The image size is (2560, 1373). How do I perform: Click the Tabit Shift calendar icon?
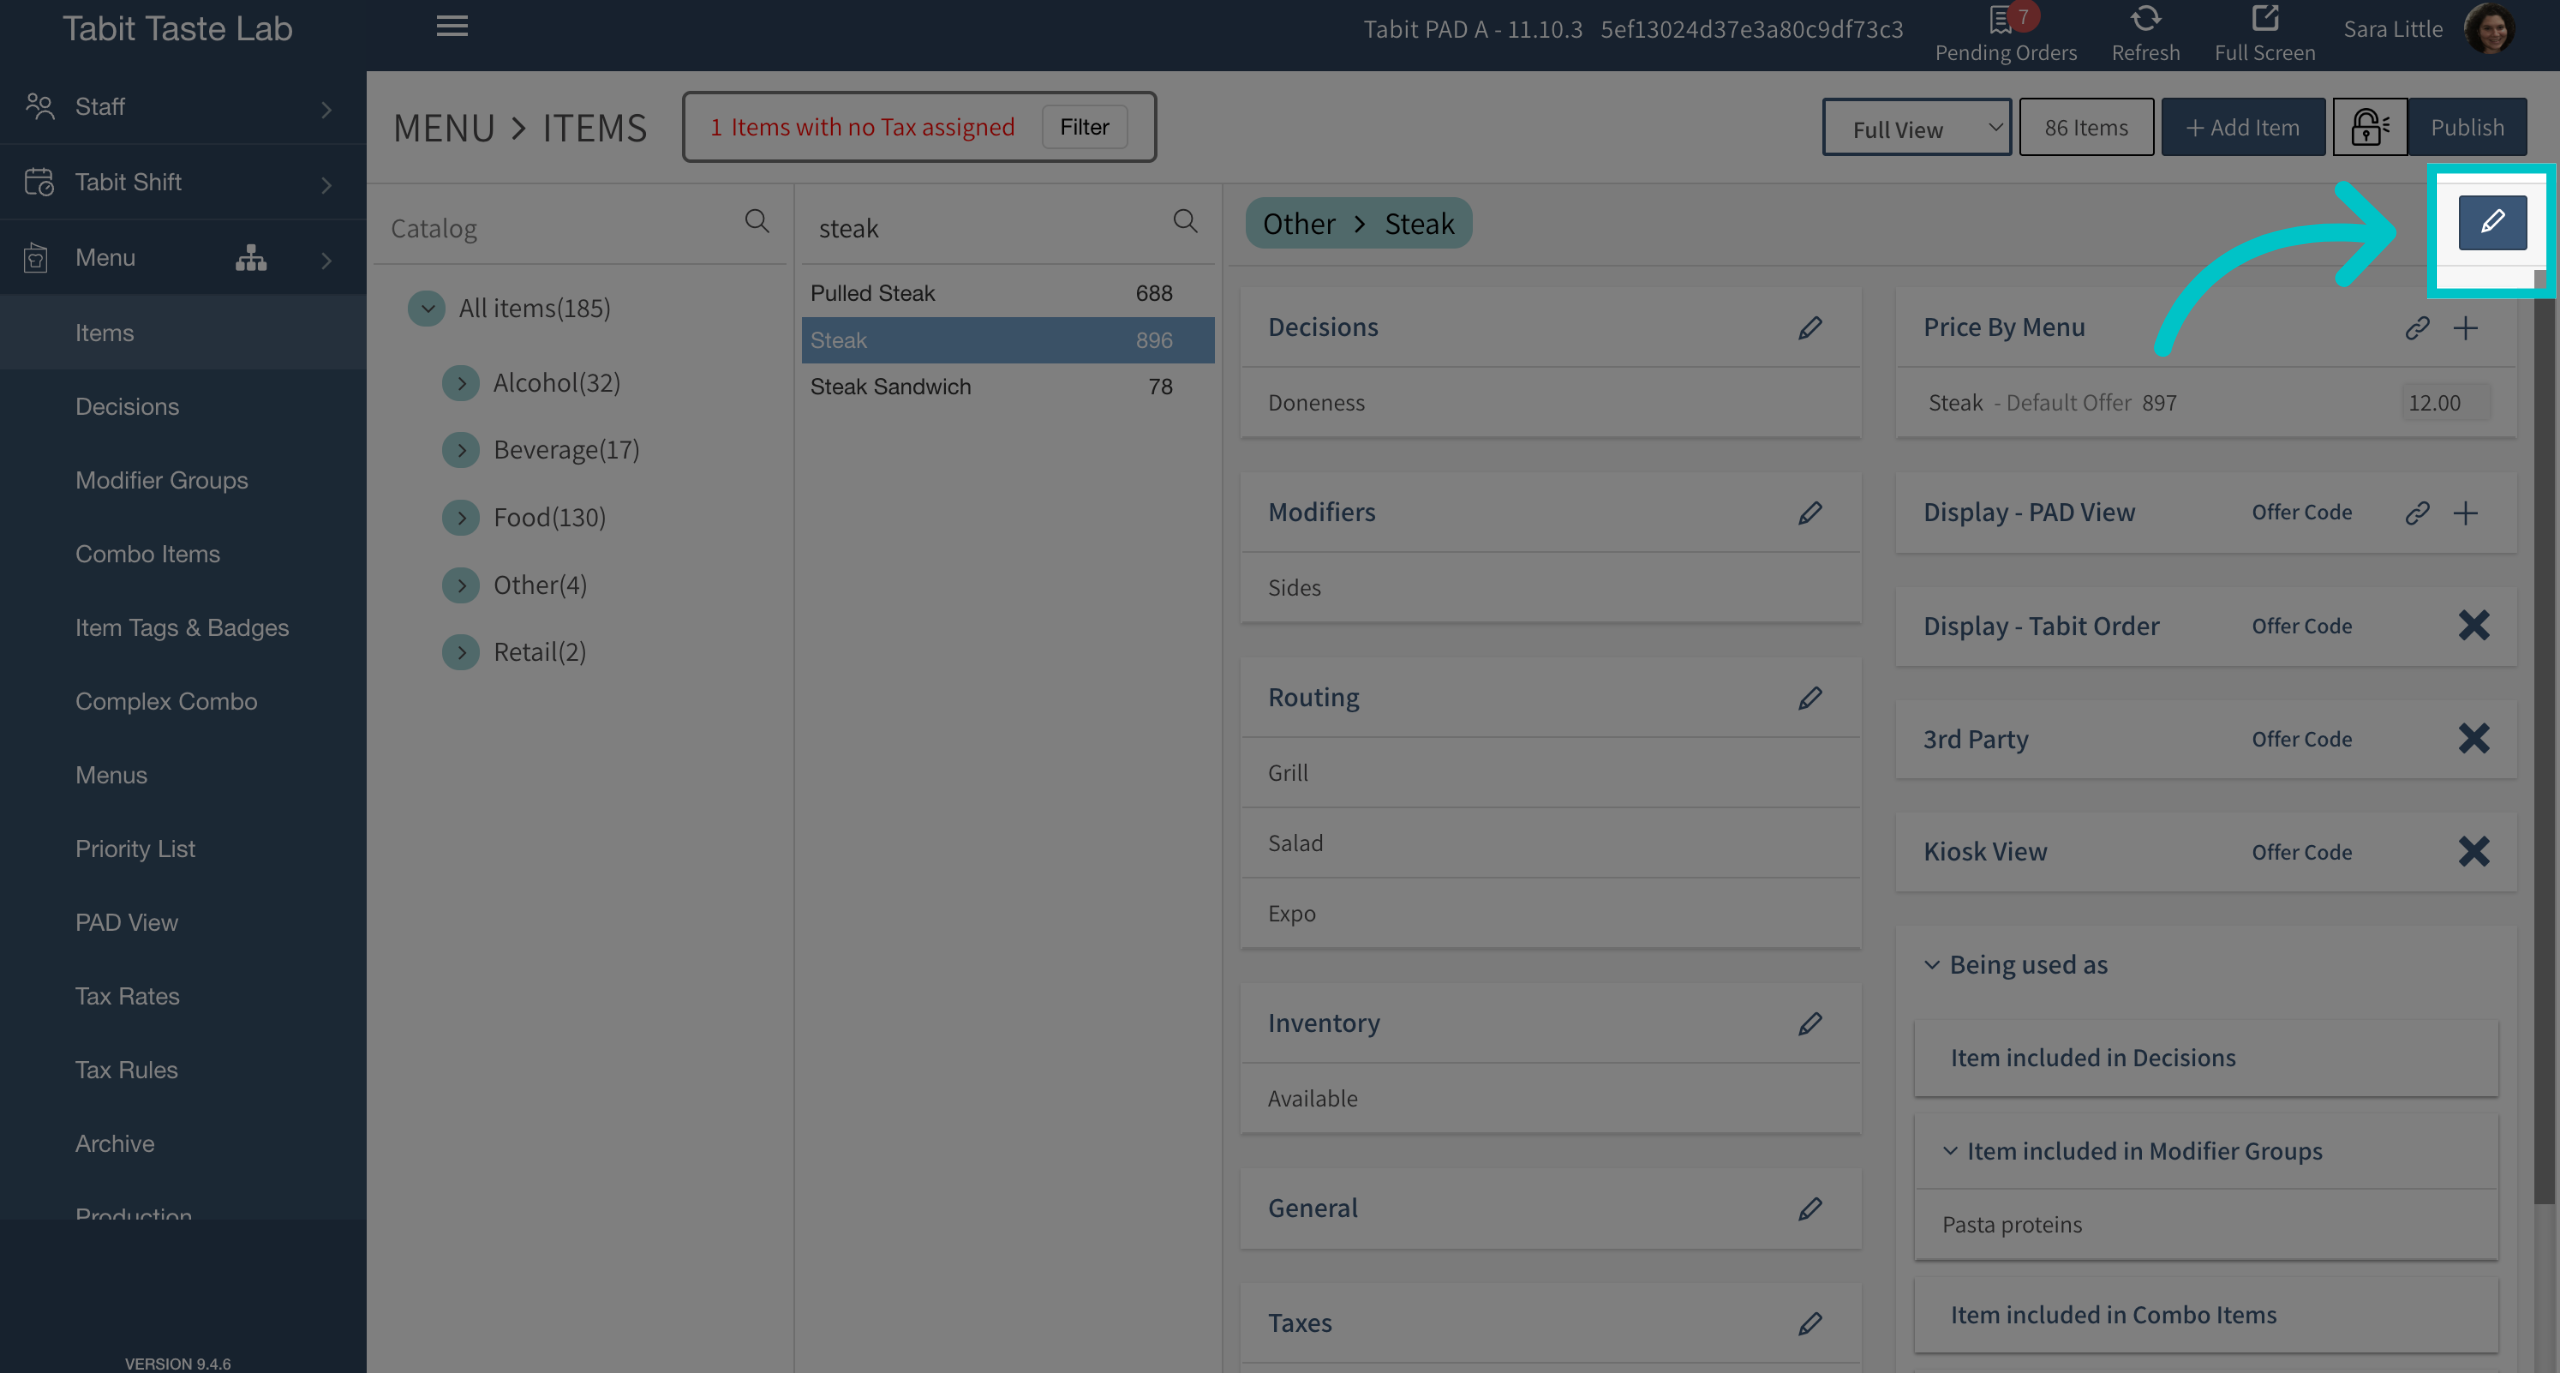39,182
